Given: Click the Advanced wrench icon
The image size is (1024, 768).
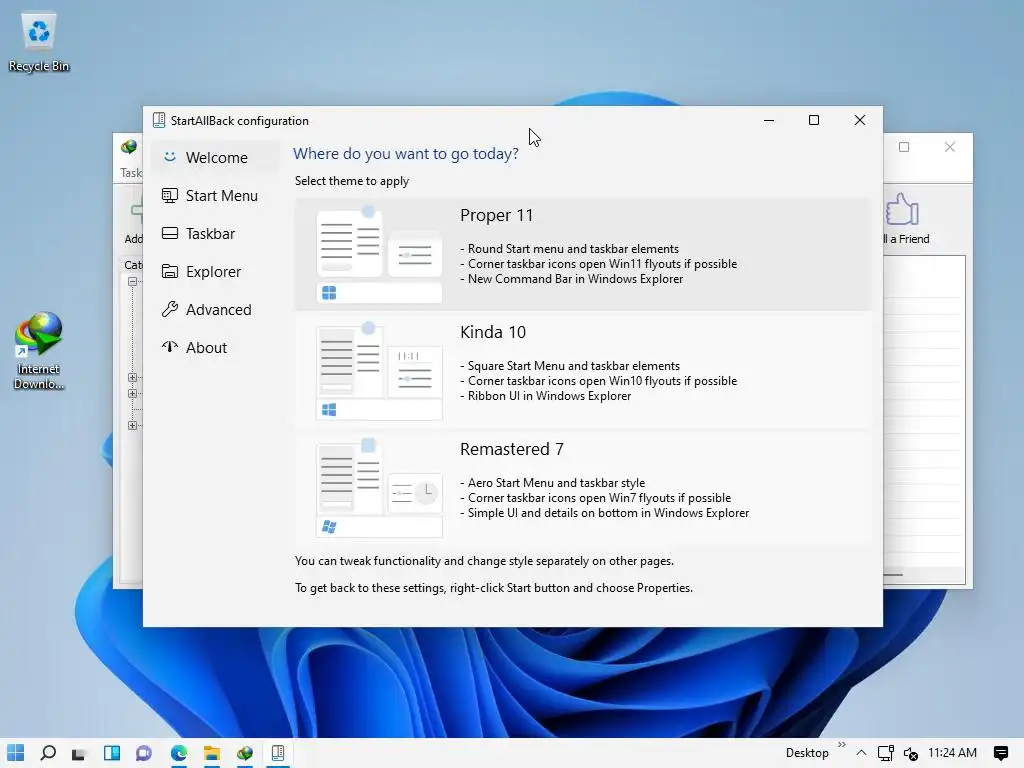Looking at the screenshot, I should click(170, 309).
